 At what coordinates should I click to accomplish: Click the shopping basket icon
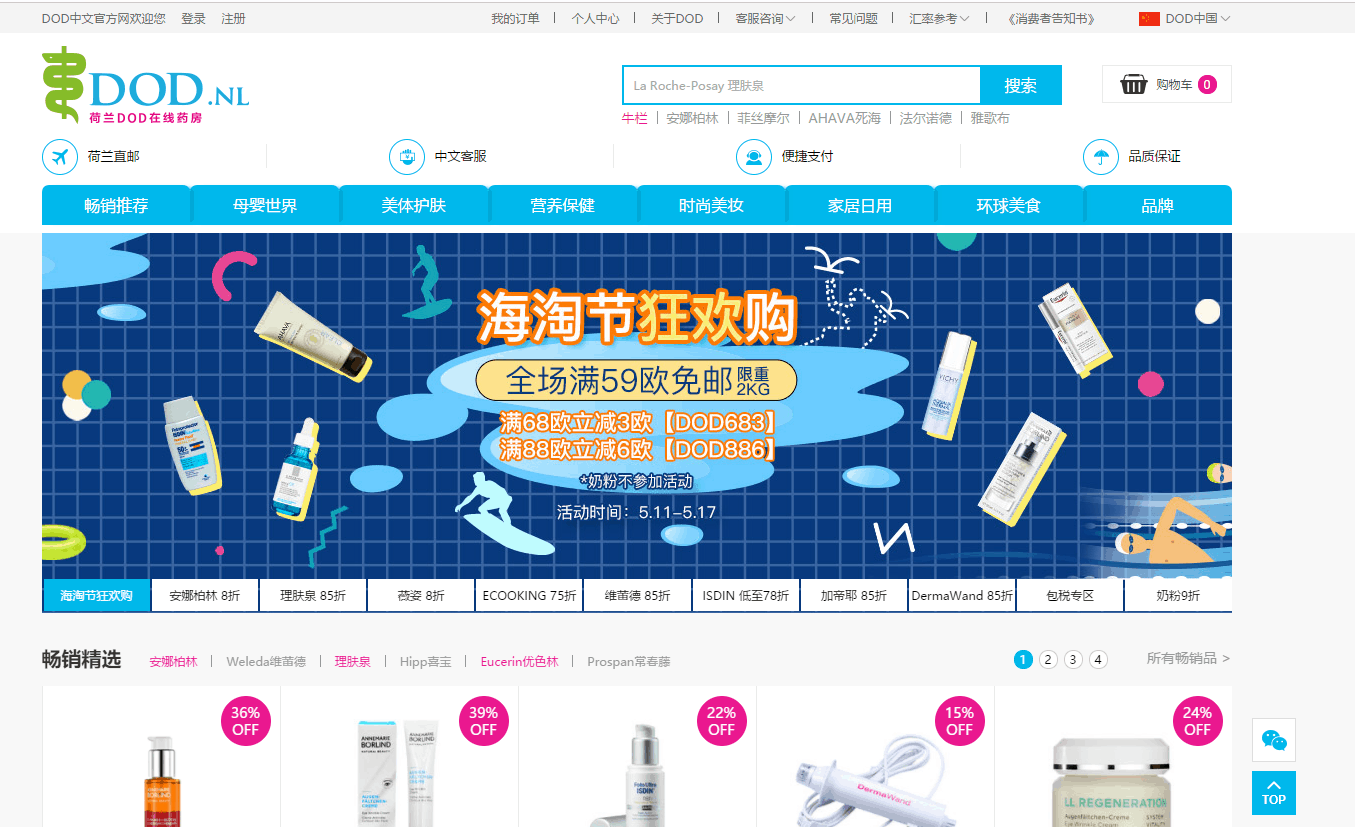[x=1133, y=84]
